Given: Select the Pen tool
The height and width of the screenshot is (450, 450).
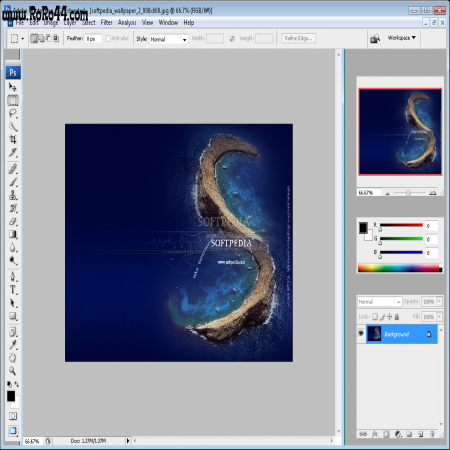Looking at the screenshot, I should pos(13,277).
